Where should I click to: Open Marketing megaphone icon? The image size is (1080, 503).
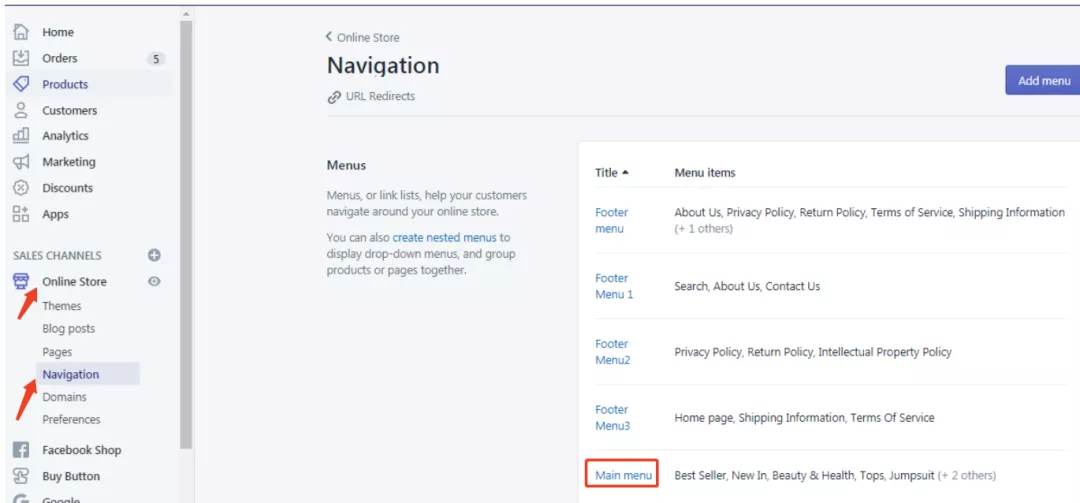coord(21,162)
